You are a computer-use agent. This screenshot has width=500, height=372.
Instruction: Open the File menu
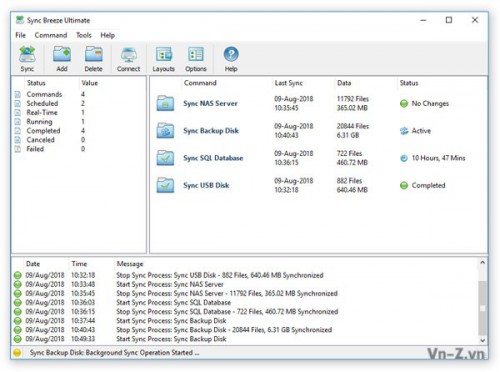pos(20,35)
